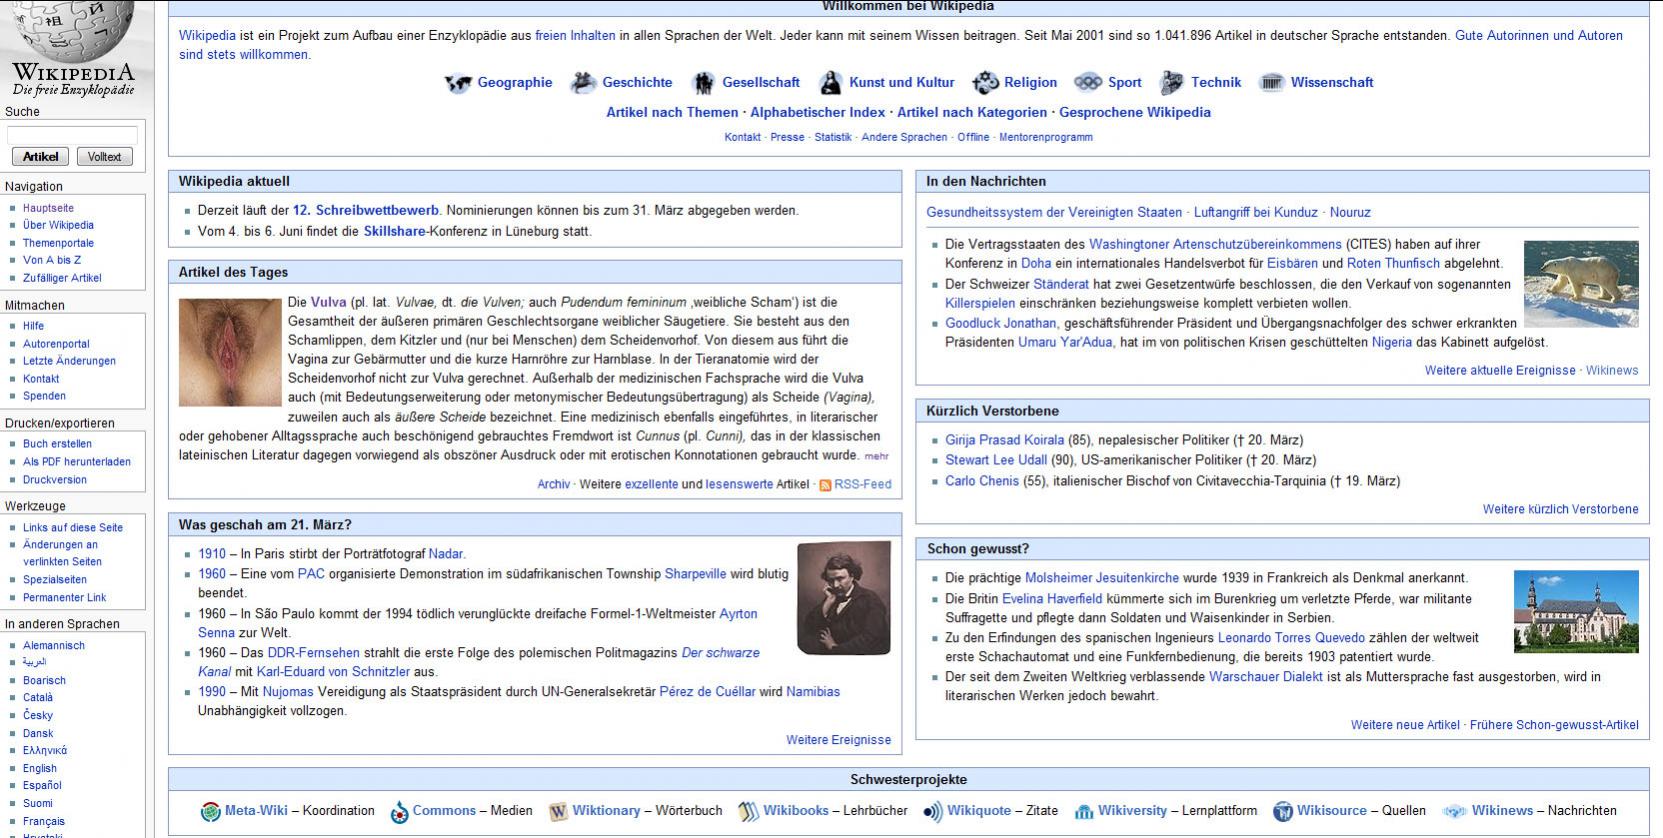1663x838 pixels.
Task: Open Weitere Ereignisse link
Action: (838, 741)
